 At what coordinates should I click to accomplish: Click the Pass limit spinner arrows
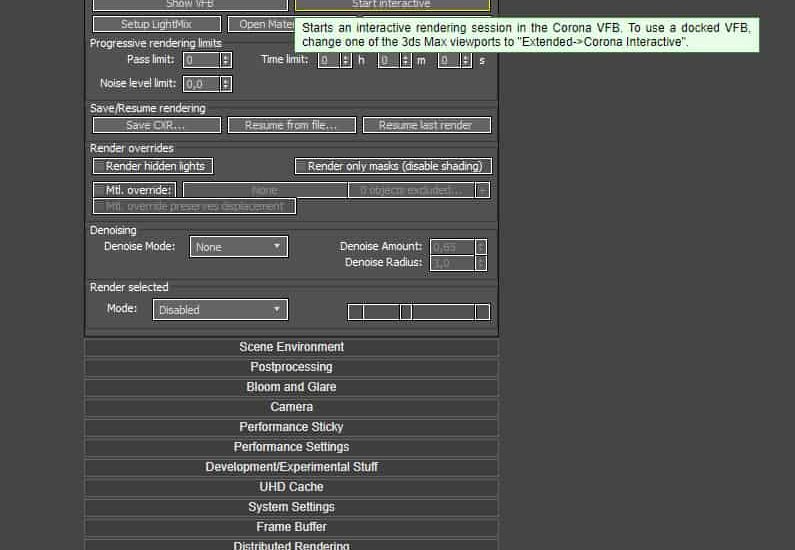(x=226, y=60)
